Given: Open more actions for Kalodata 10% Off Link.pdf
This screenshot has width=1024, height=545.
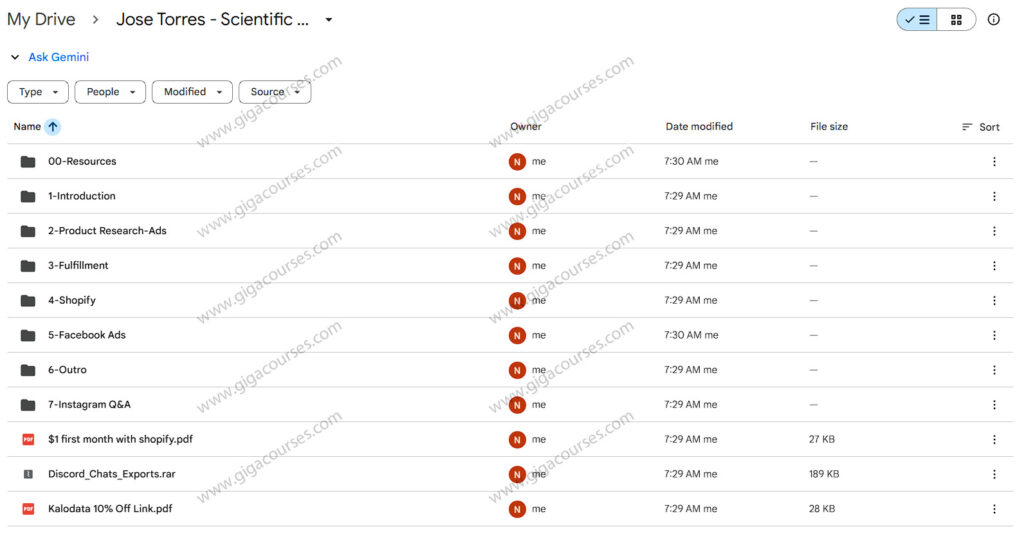Looking at the screenshot, I should (994, 508).
